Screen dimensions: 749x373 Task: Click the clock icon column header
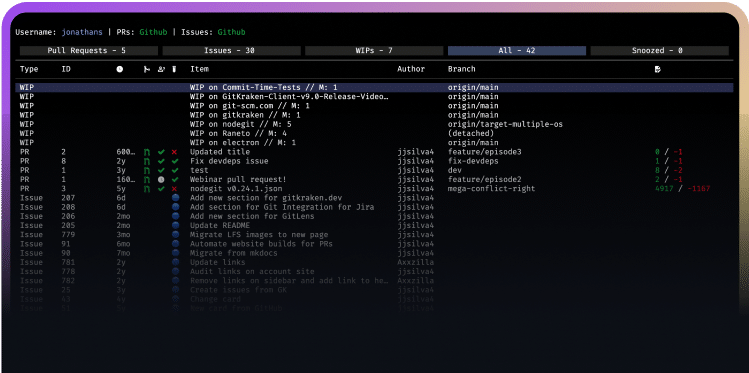coord(119,69)
